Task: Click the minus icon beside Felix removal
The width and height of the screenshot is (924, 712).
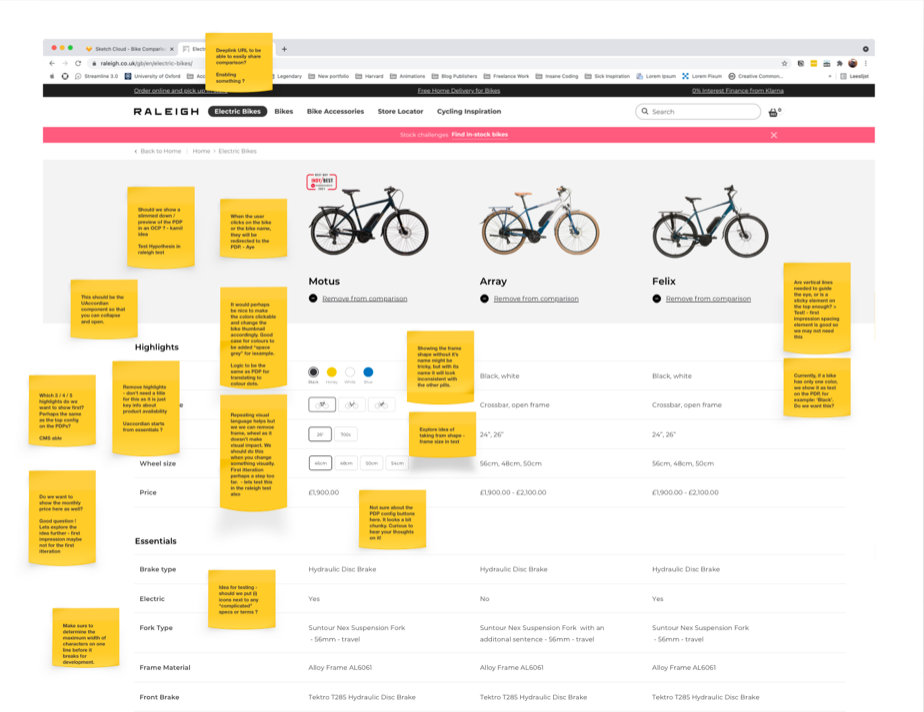Action: point(656,298)
